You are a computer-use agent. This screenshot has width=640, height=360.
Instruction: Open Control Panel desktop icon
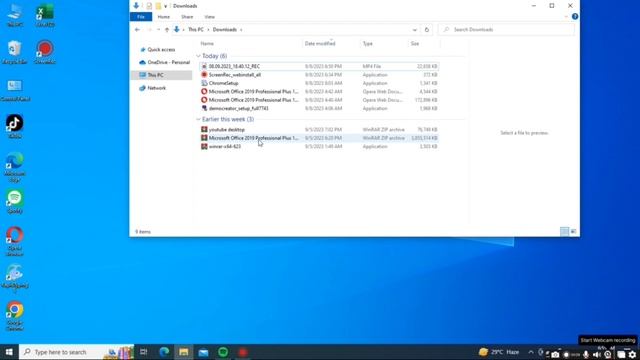click(15, 90)
